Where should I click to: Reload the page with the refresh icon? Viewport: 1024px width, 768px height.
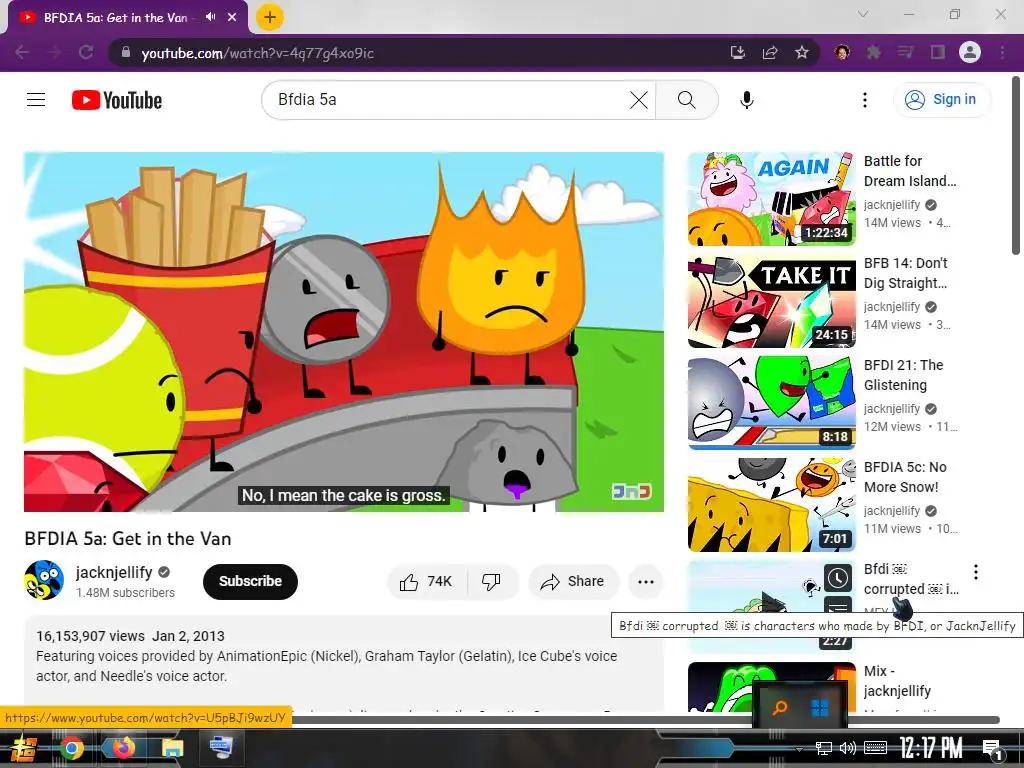click(x=86, y=53)
